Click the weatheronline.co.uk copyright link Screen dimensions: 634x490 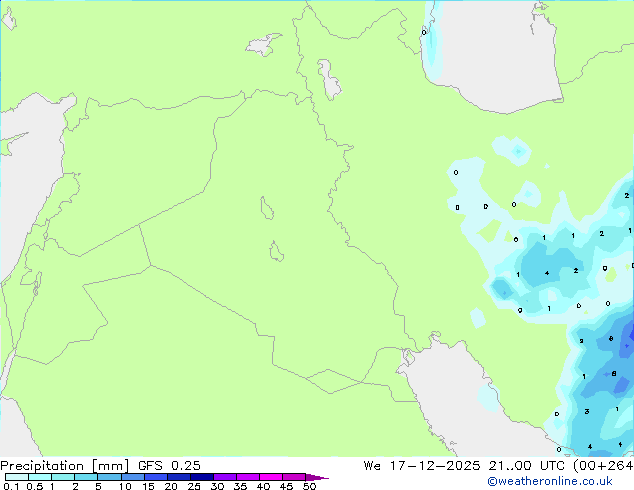click(550, 481)
